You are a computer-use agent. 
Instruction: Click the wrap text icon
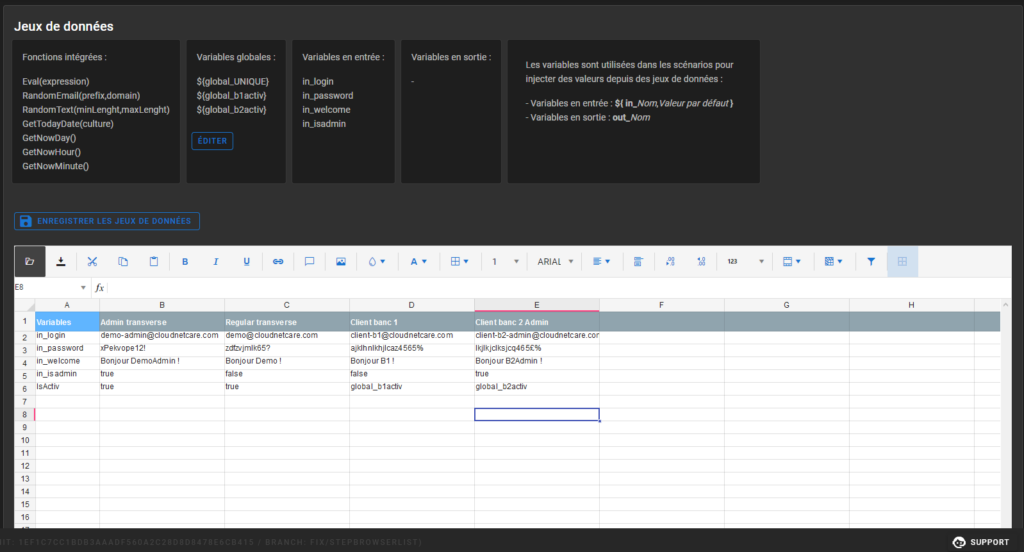coord(638,261)
